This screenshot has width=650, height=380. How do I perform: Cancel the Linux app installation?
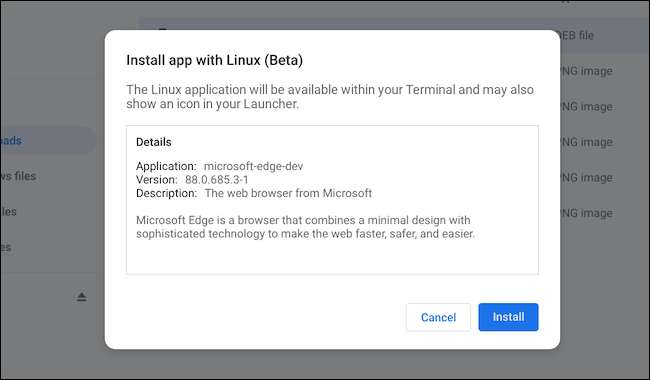[438, 317]
